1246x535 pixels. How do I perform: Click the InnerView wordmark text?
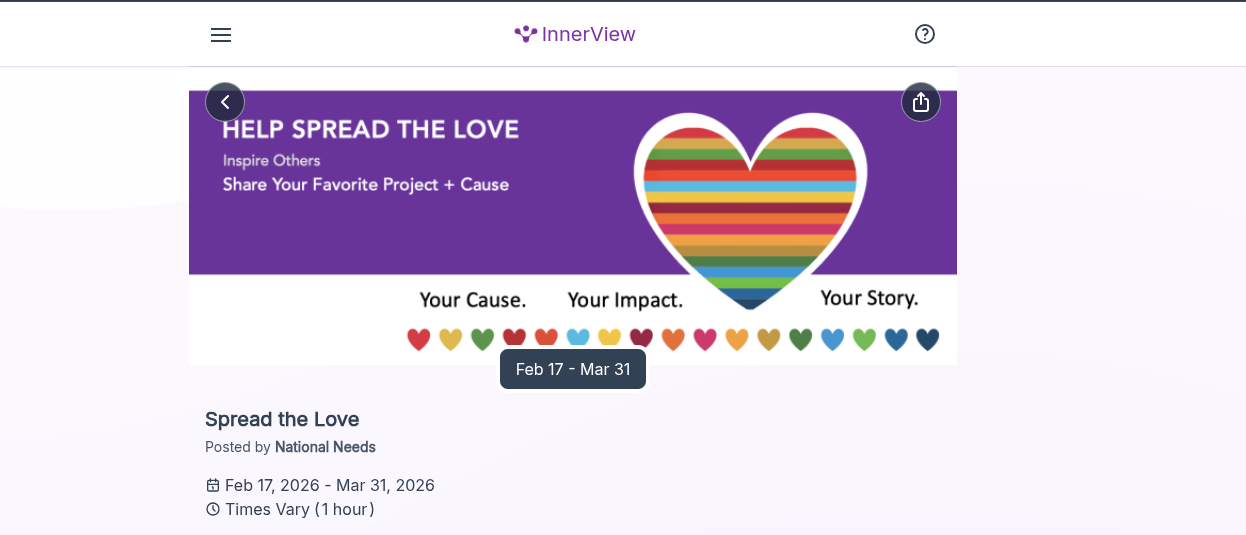pos(588,35)
